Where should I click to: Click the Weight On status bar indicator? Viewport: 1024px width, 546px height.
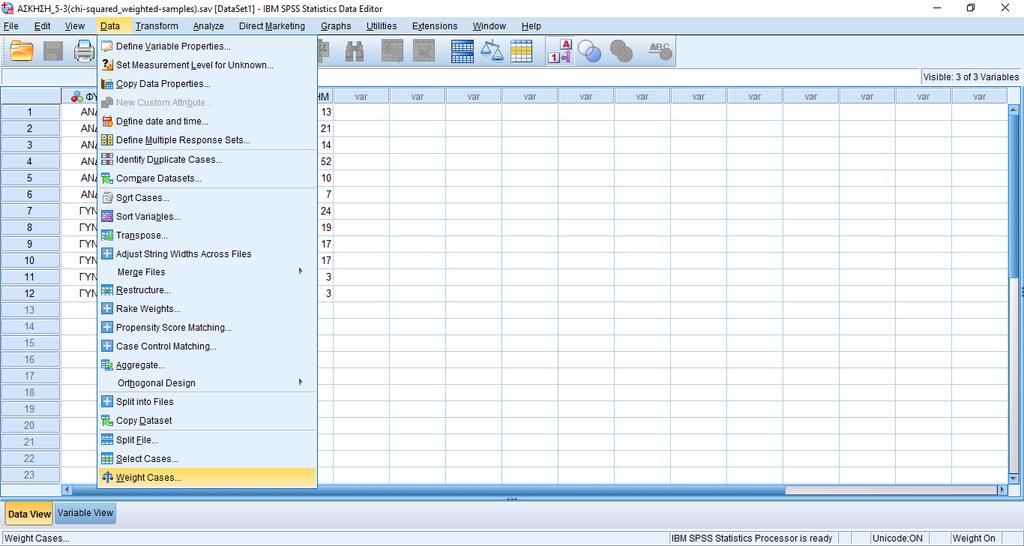point(974,538)
